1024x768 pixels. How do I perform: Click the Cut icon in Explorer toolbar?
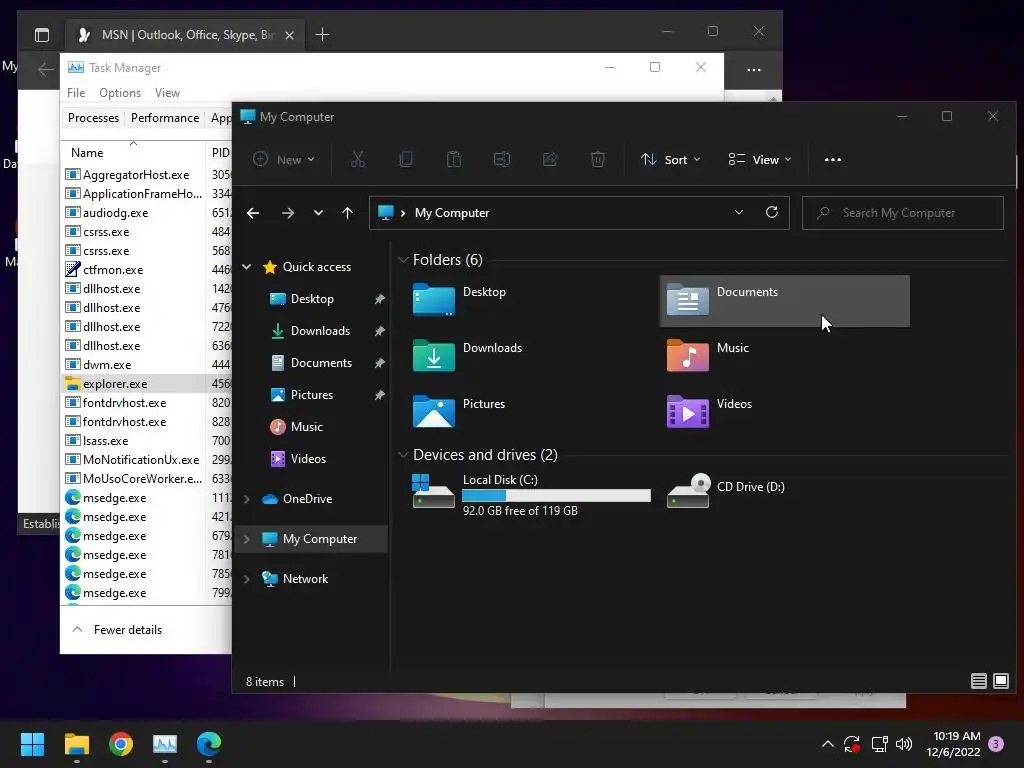pyautogui.click(x=358, y=159)
